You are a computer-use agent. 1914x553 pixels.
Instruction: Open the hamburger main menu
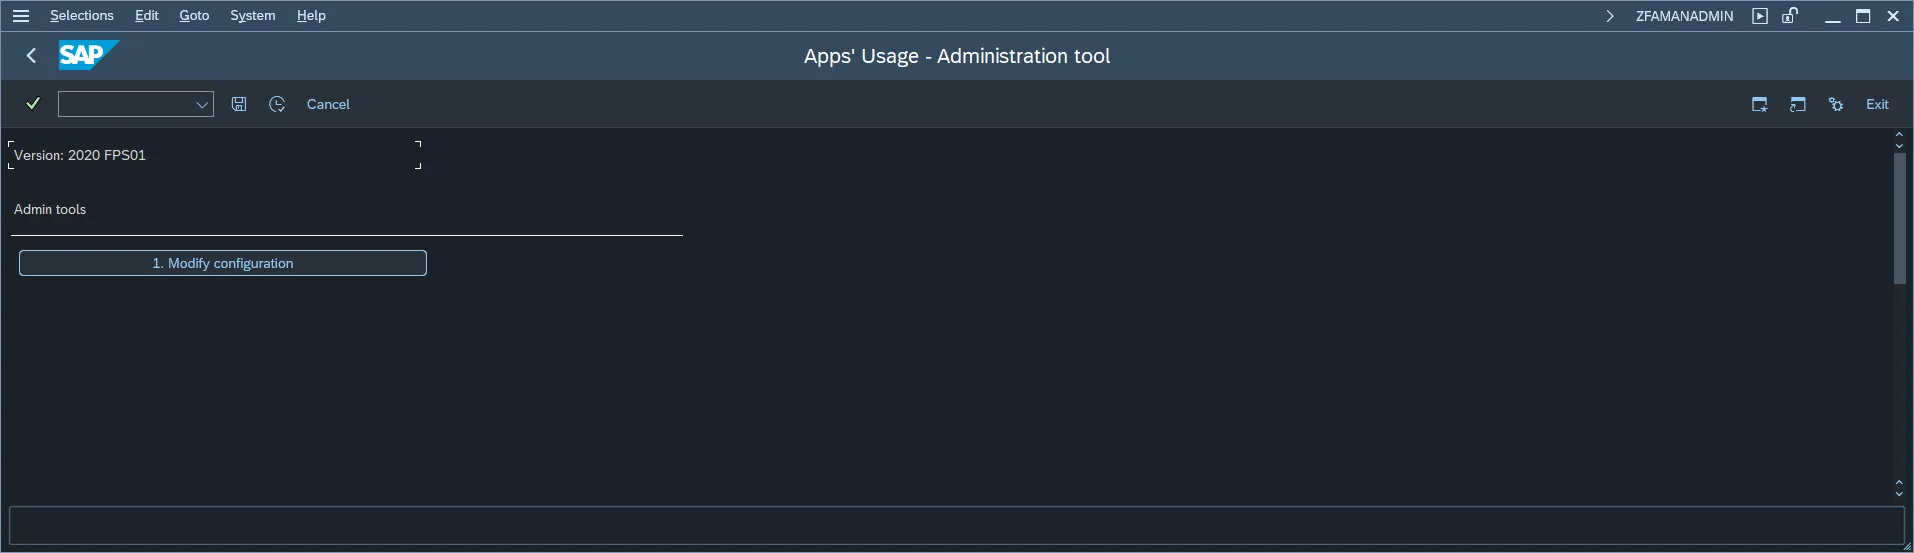pos(20,16)
